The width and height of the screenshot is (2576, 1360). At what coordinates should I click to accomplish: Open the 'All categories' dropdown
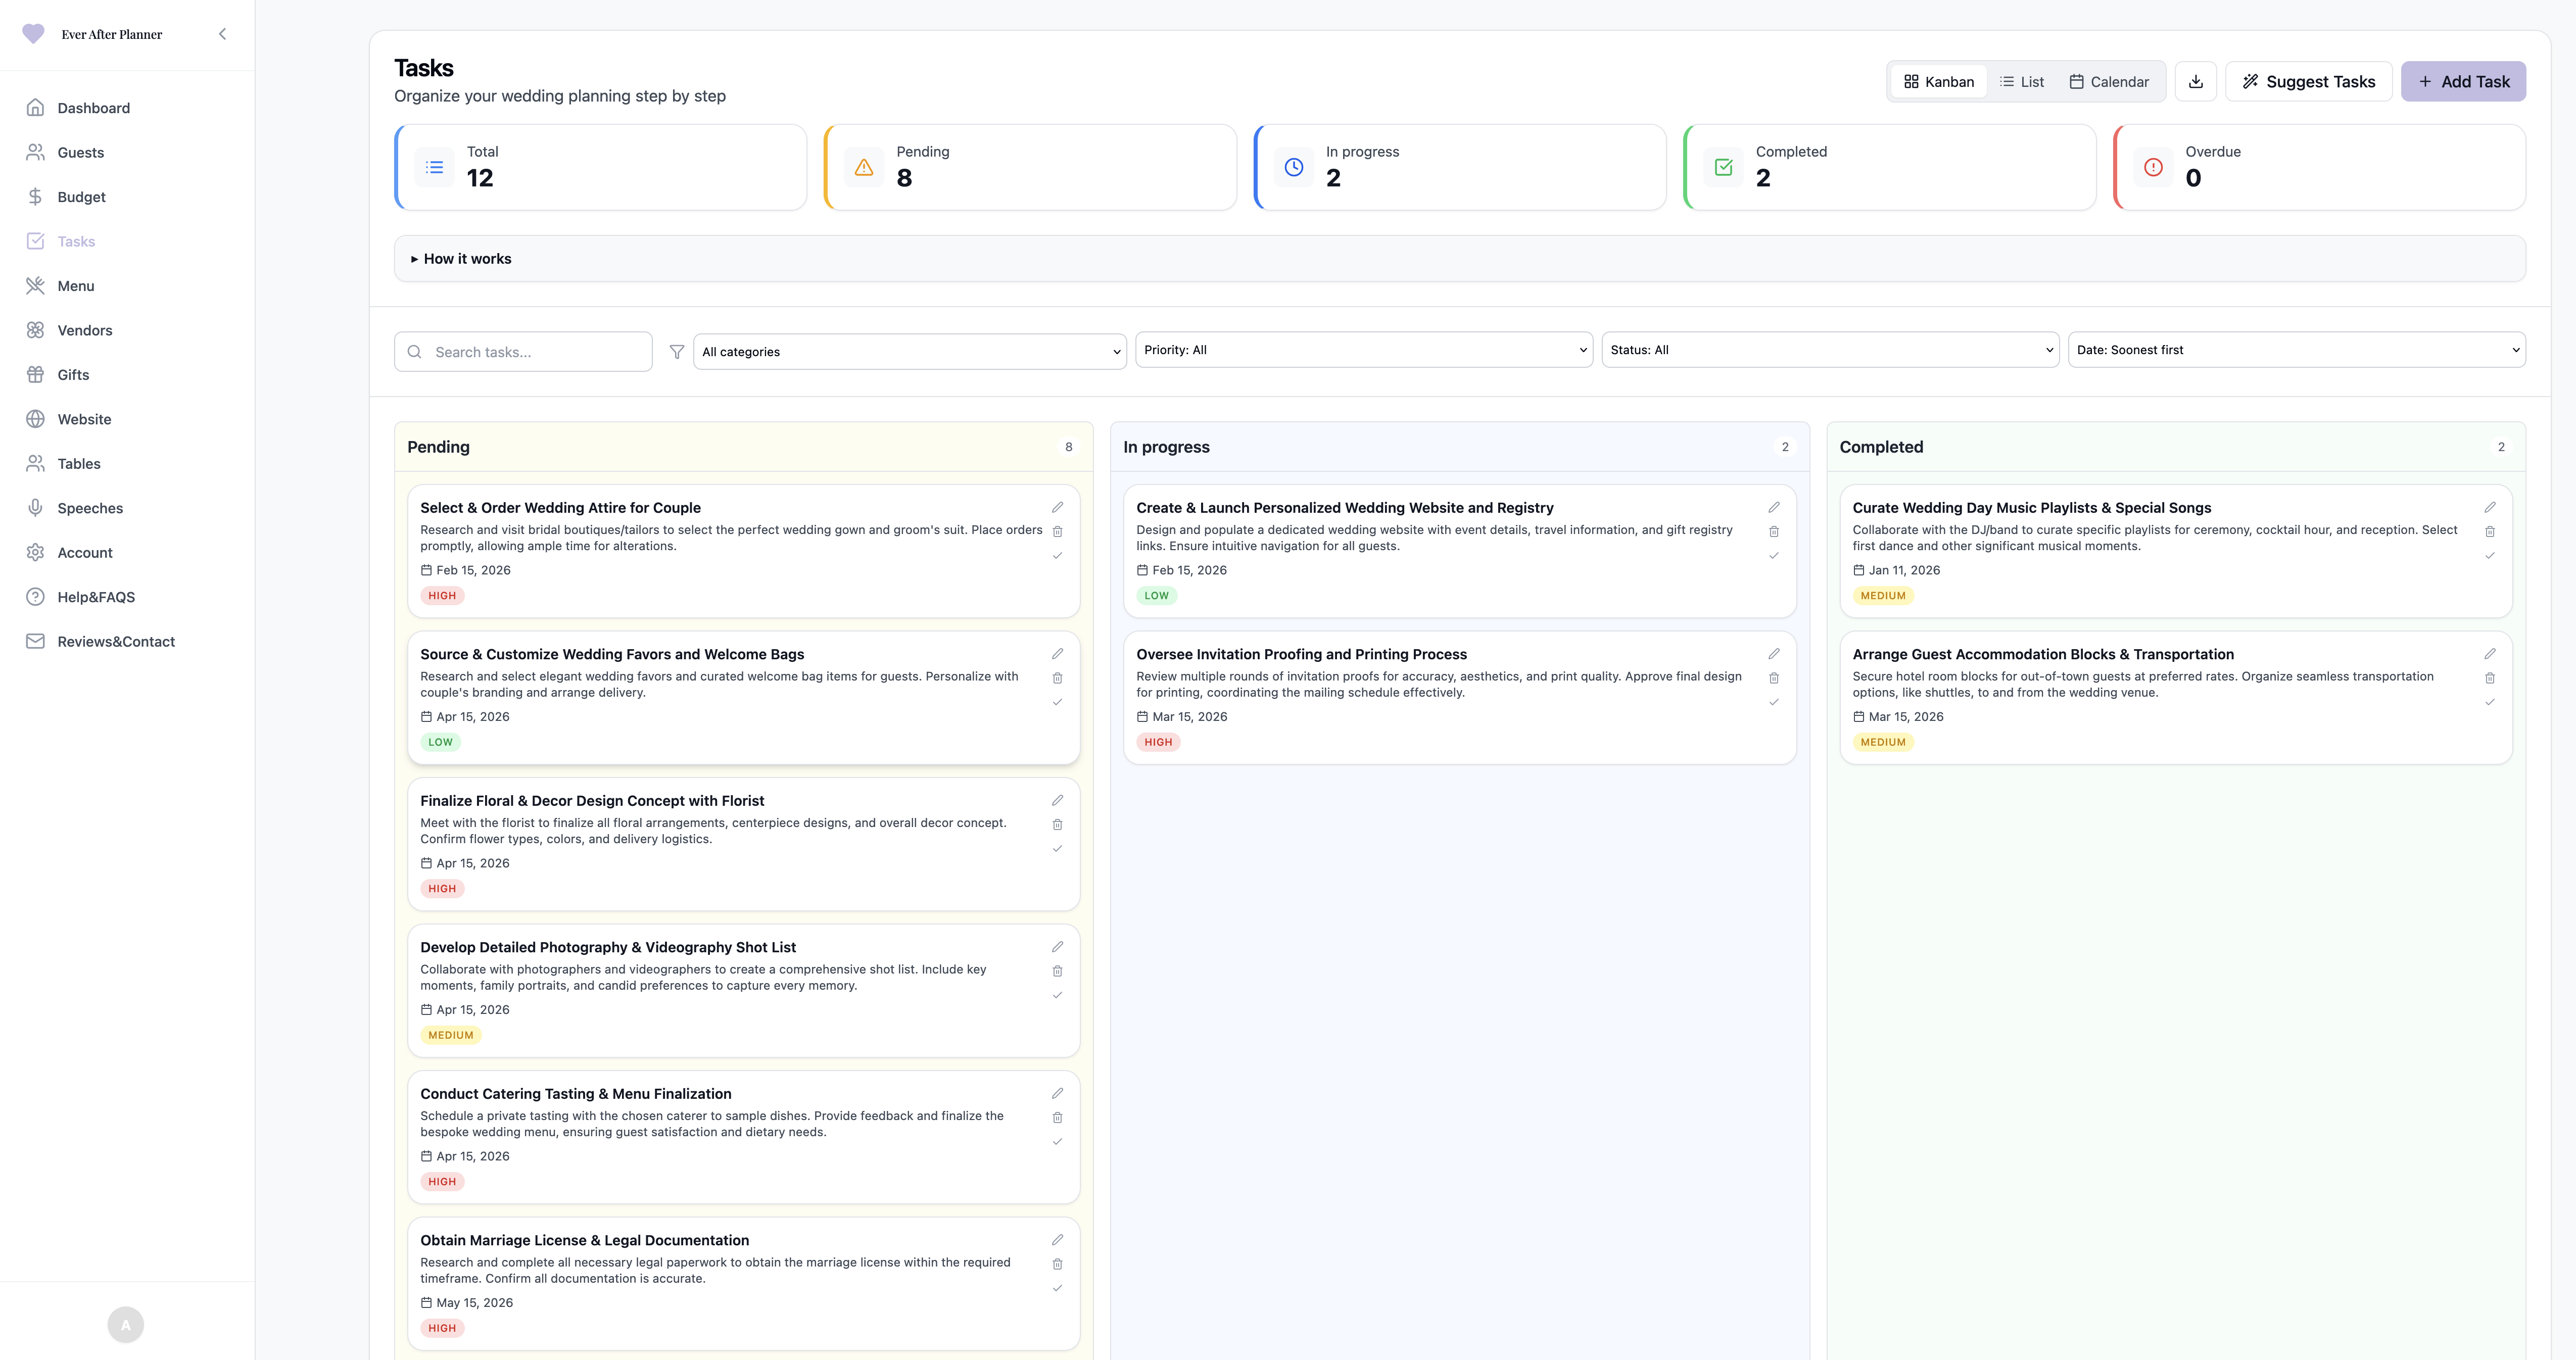point(909,351)
